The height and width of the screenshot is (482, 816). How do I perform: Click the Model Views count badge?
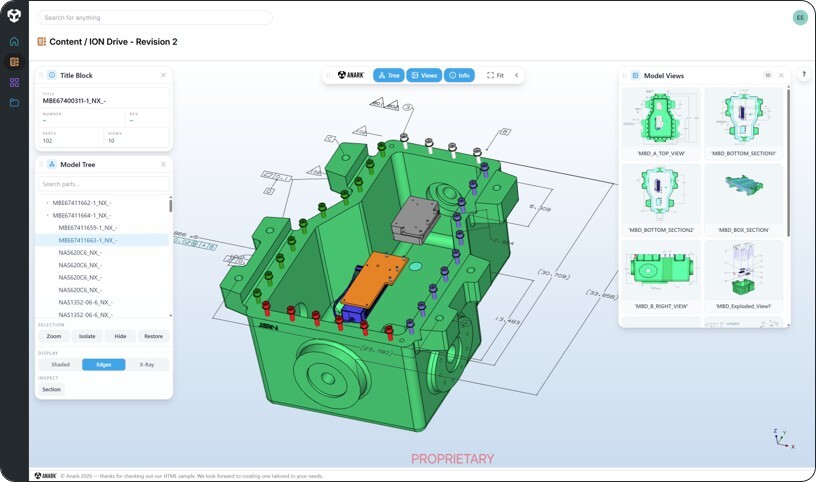(768, 75)
